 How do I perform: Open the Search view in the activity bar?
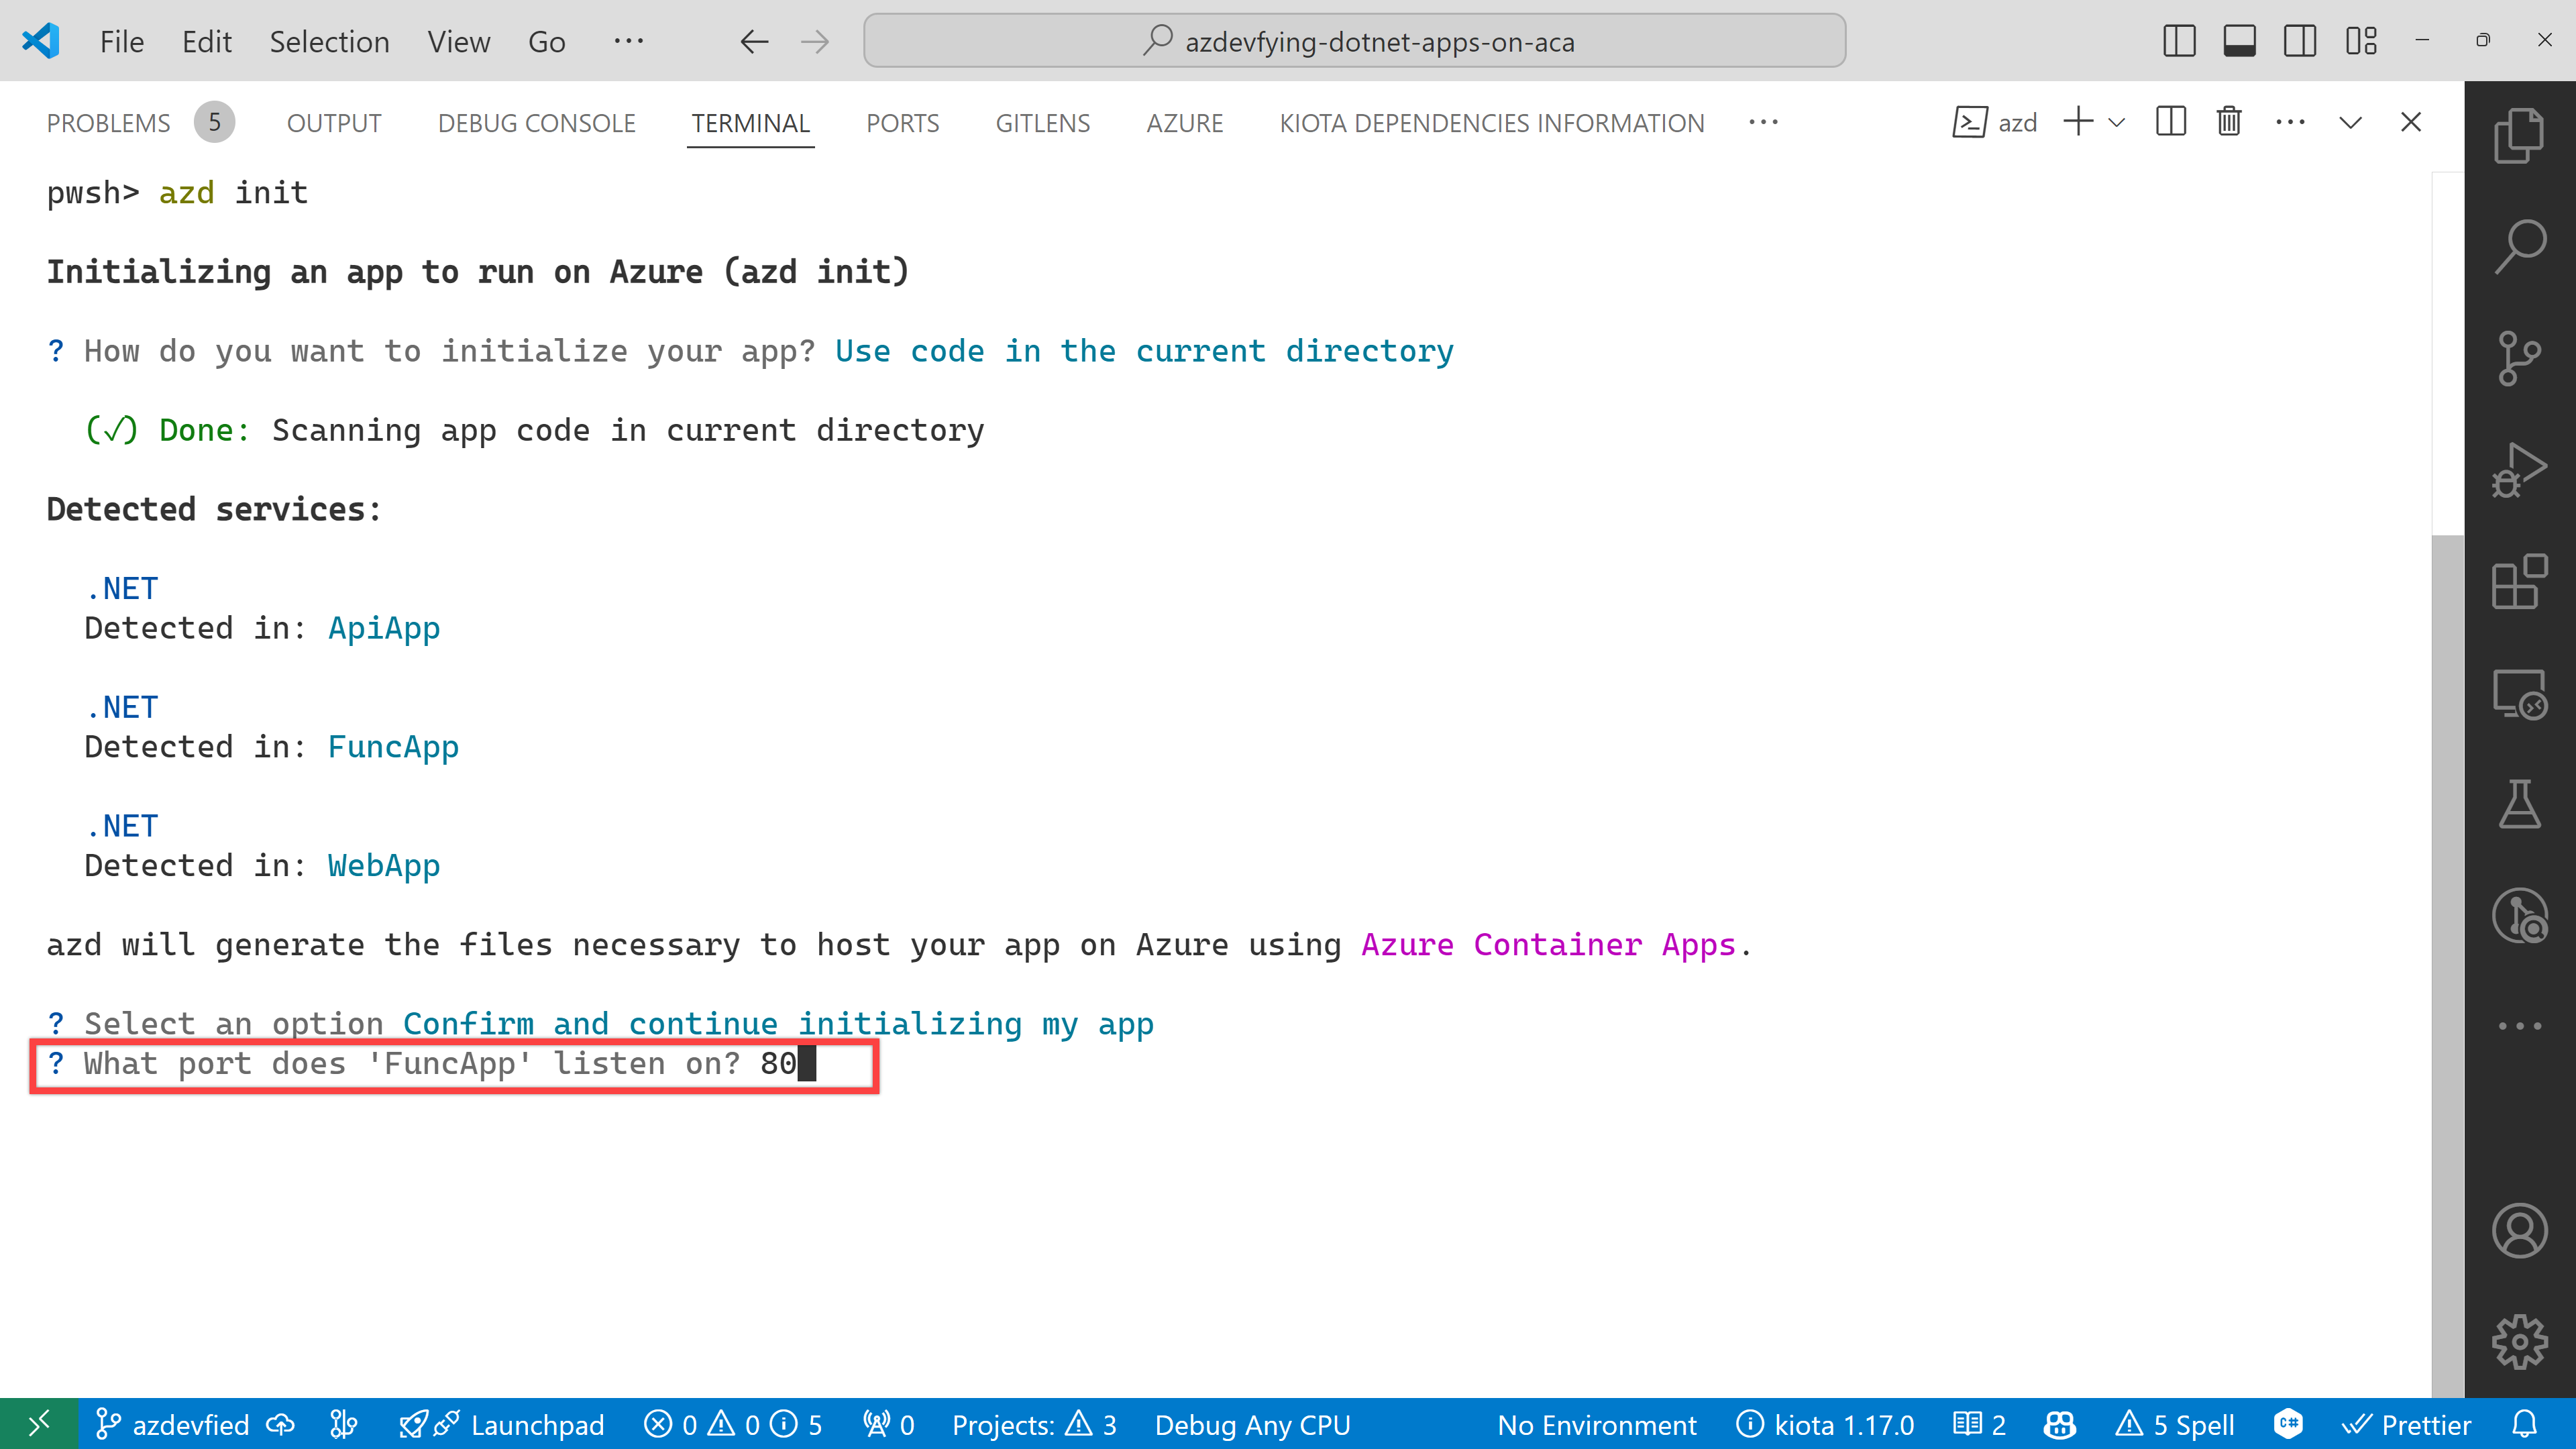pyautogui.click(x=2519, y=246)
